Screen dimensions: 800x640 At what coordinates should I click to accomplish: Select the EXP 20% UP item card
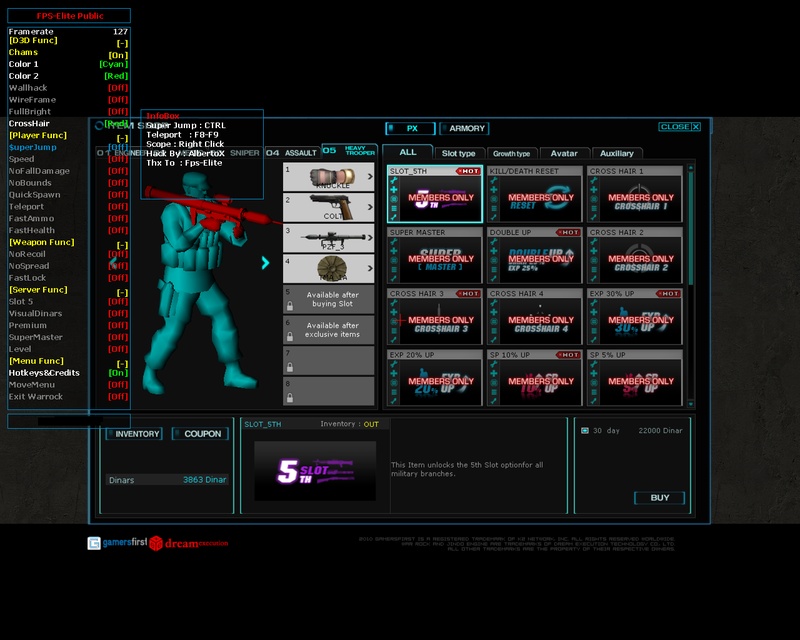pyautogui.click(x=435, y=378)
